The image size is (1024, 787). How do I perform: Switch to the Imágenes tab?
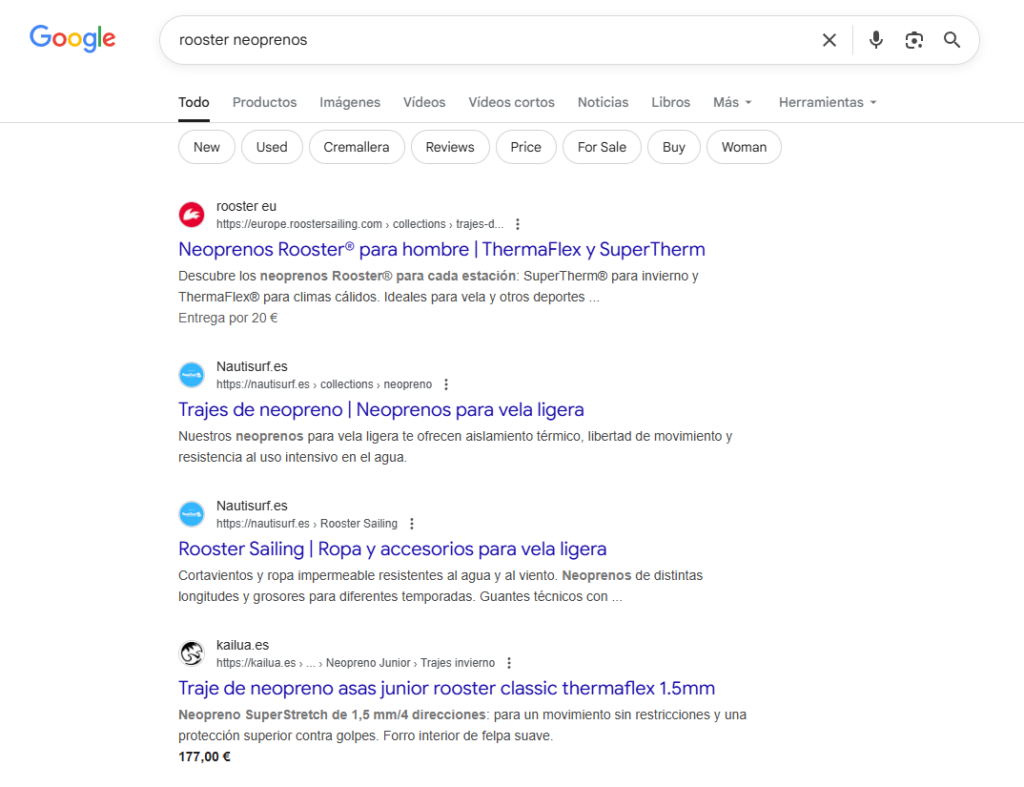pyautogui.click(x=350, y=102)
